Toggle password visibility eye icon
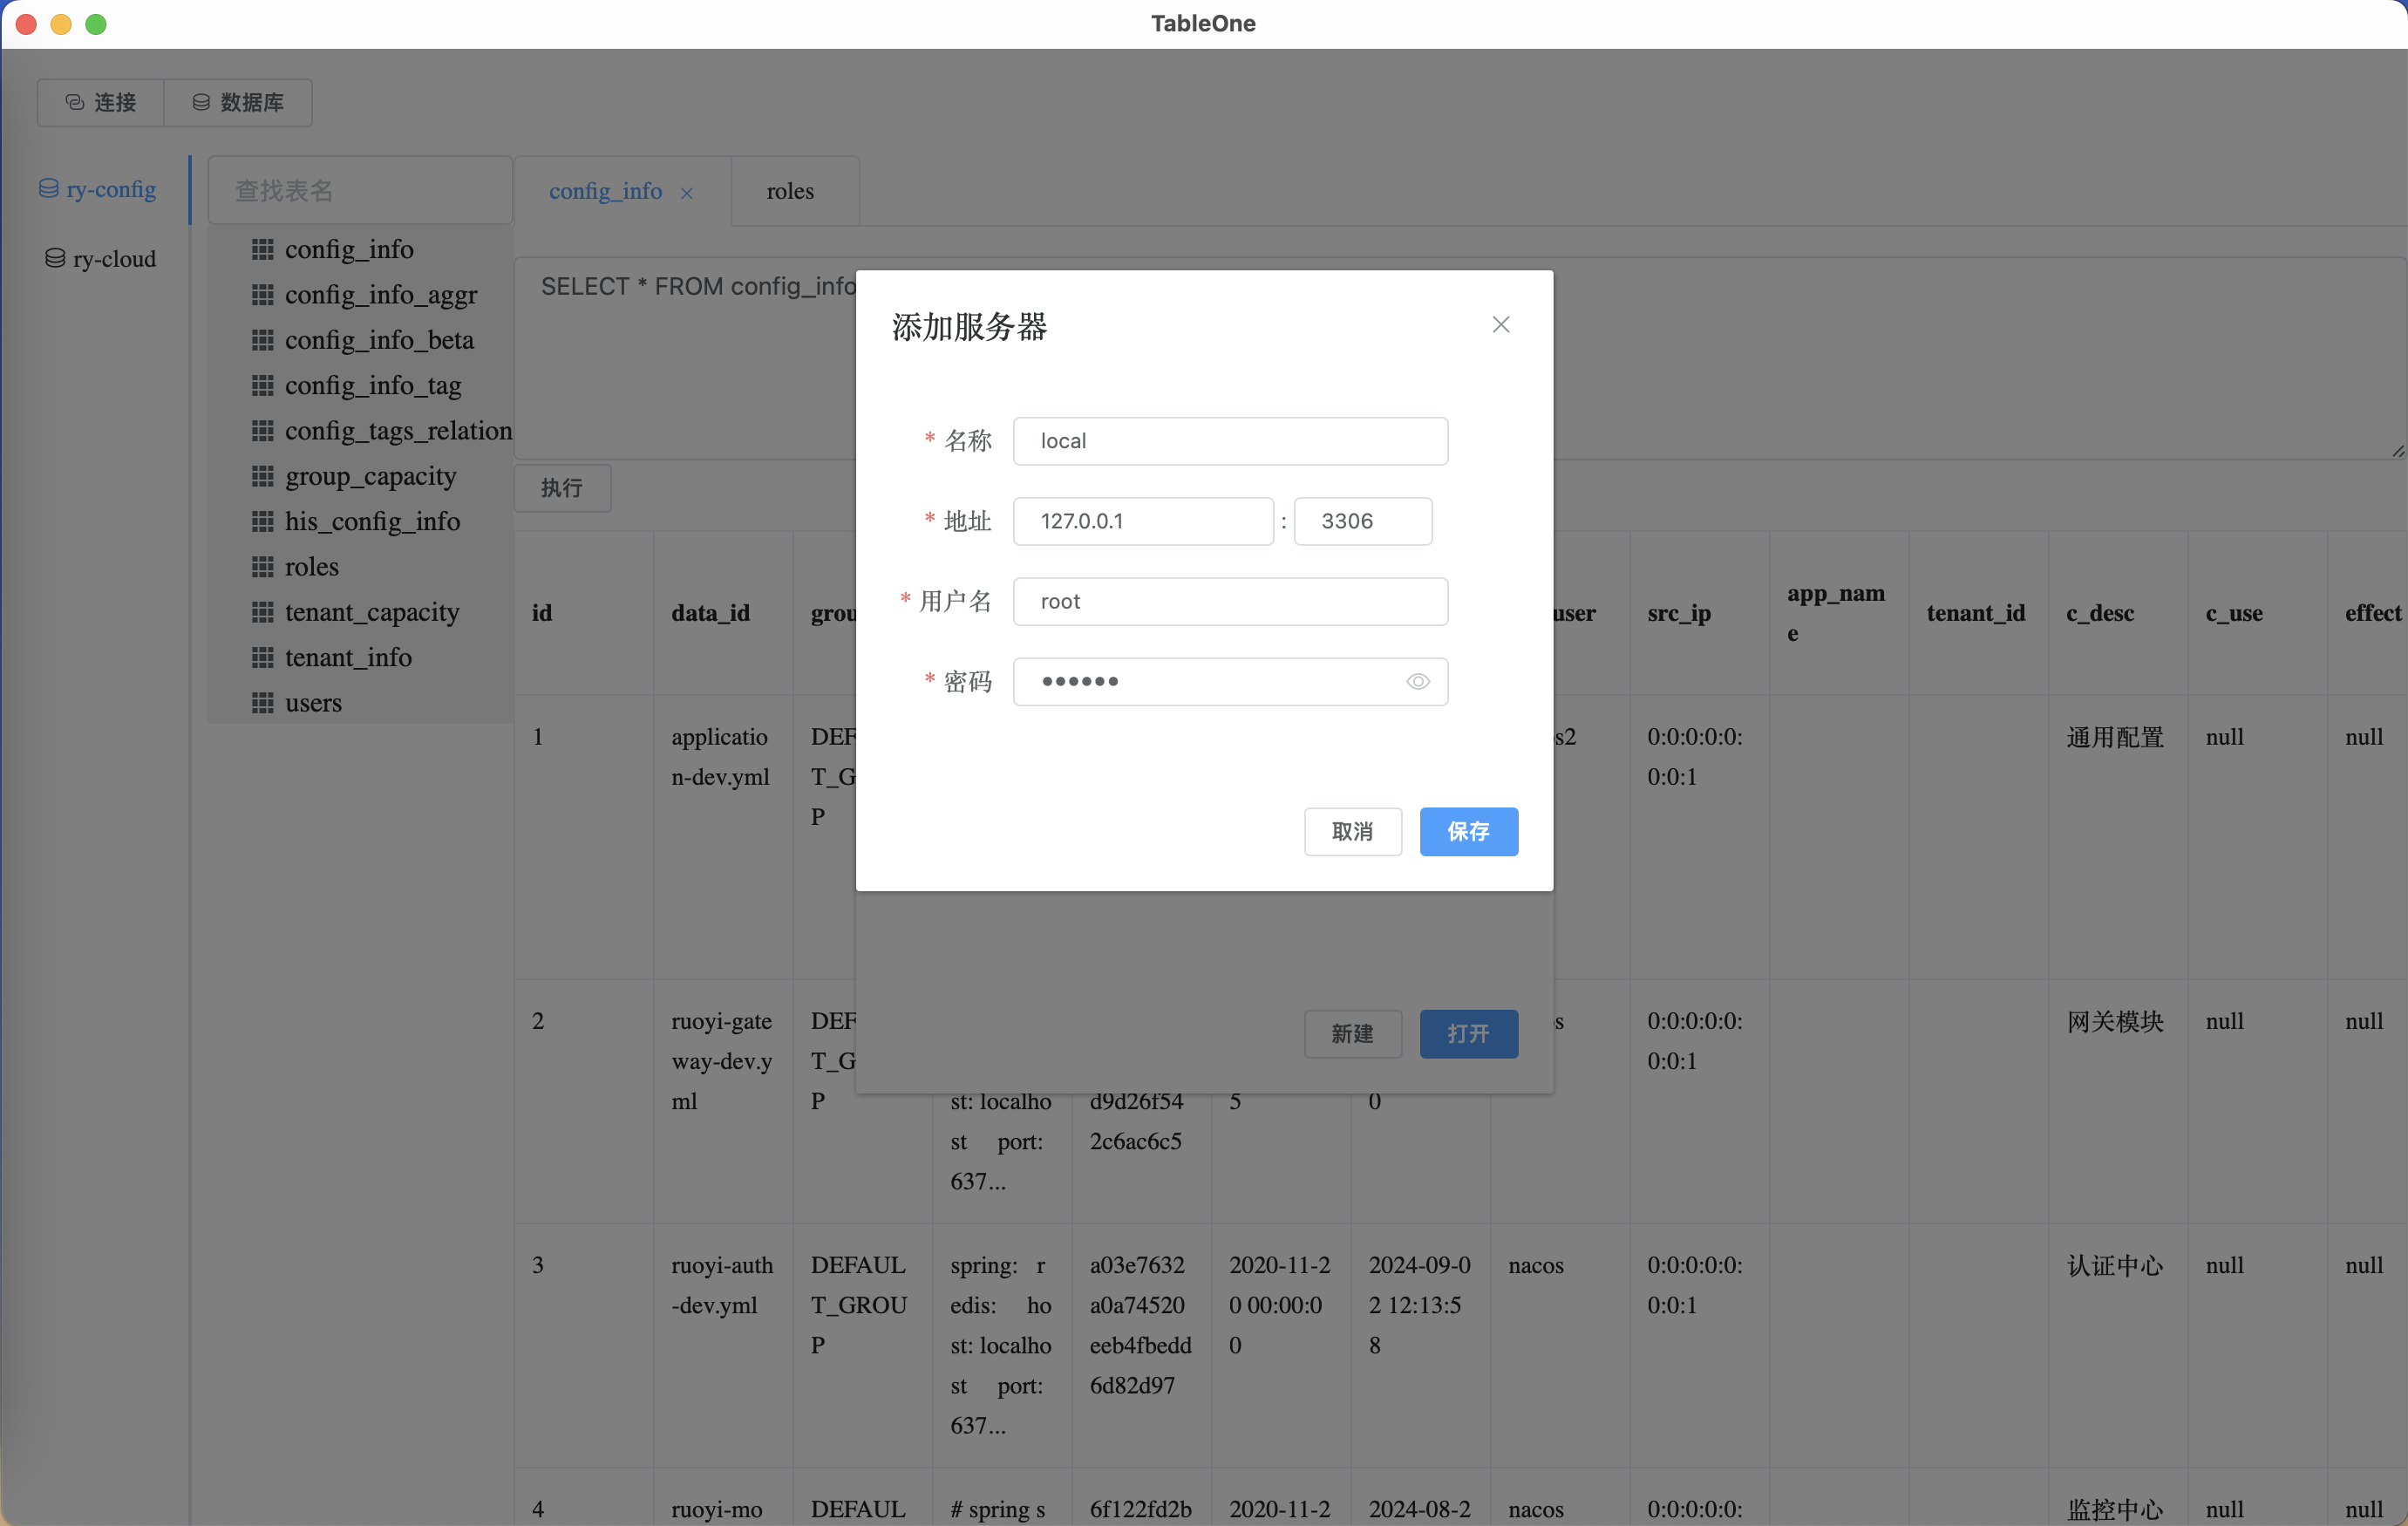Viewport: 2408px width, 1526px height. click(x=1417, y=681)
